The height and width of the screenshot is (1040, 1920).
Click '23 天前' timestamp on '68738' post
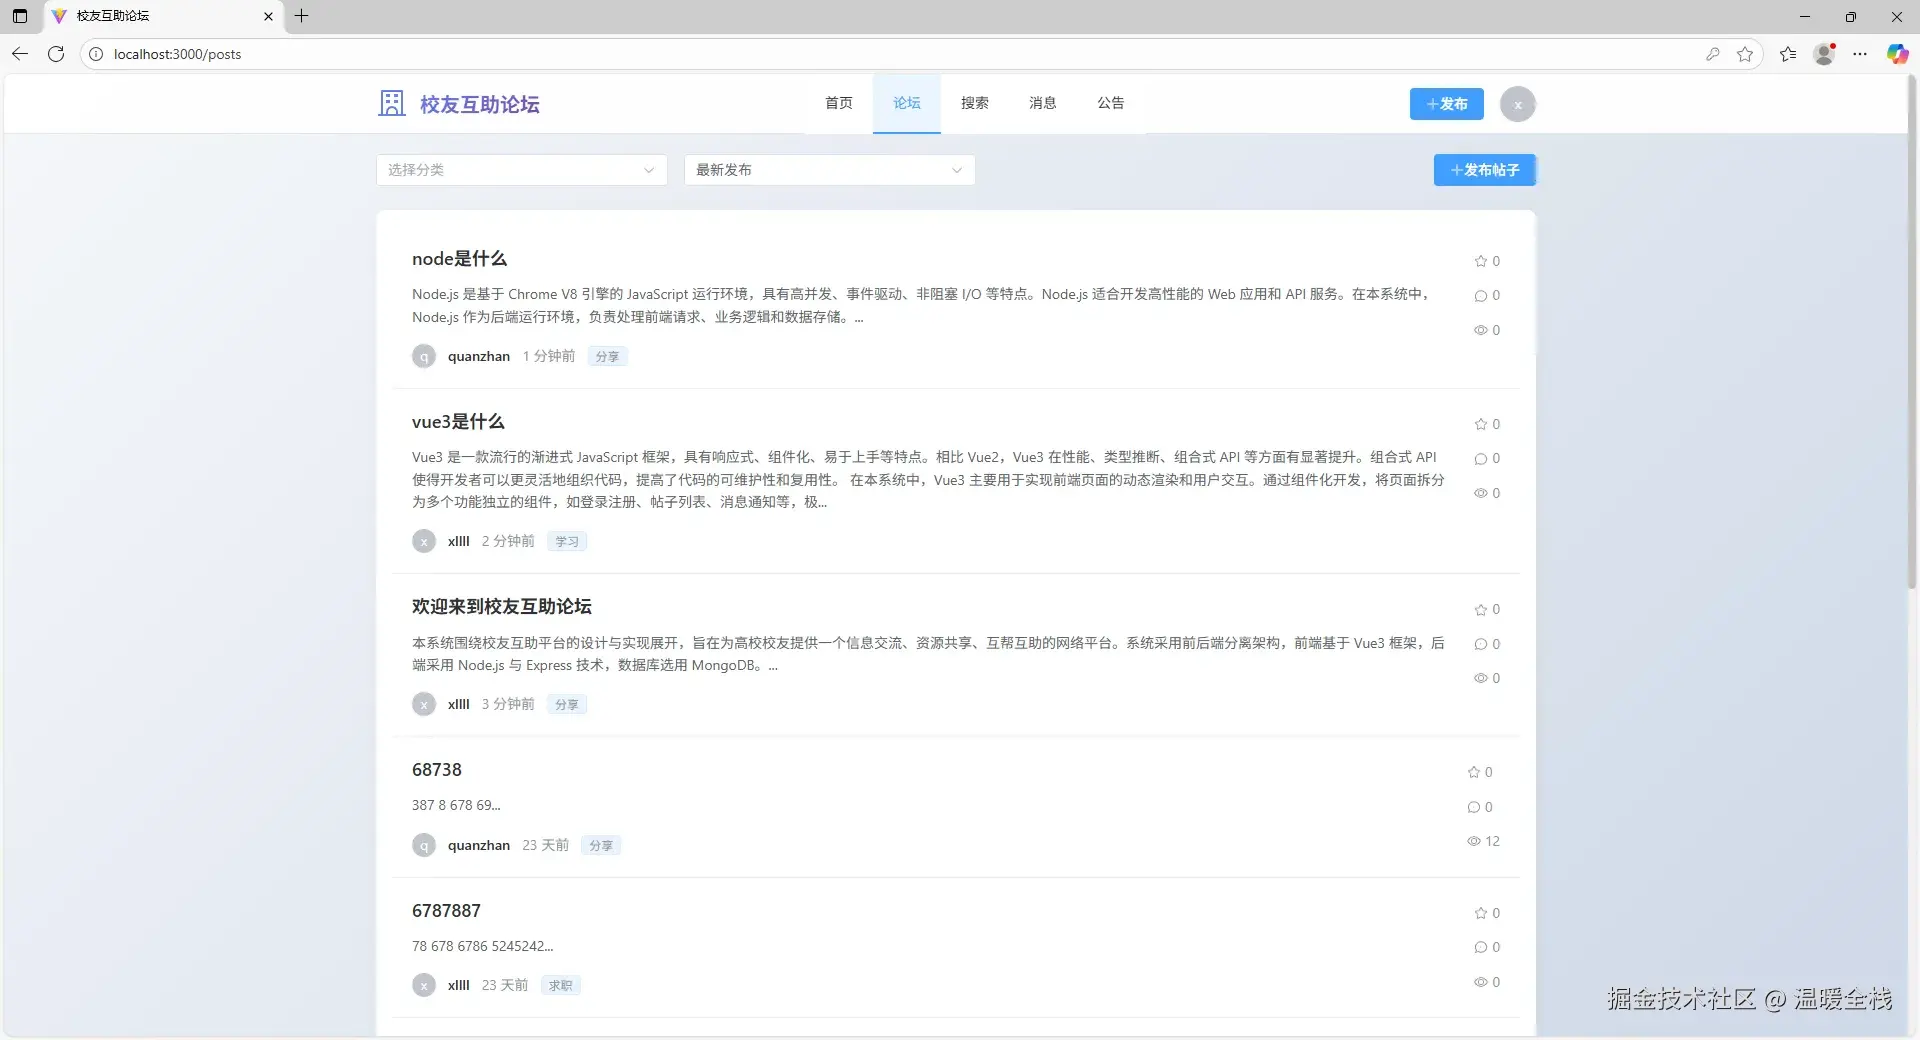546,845
